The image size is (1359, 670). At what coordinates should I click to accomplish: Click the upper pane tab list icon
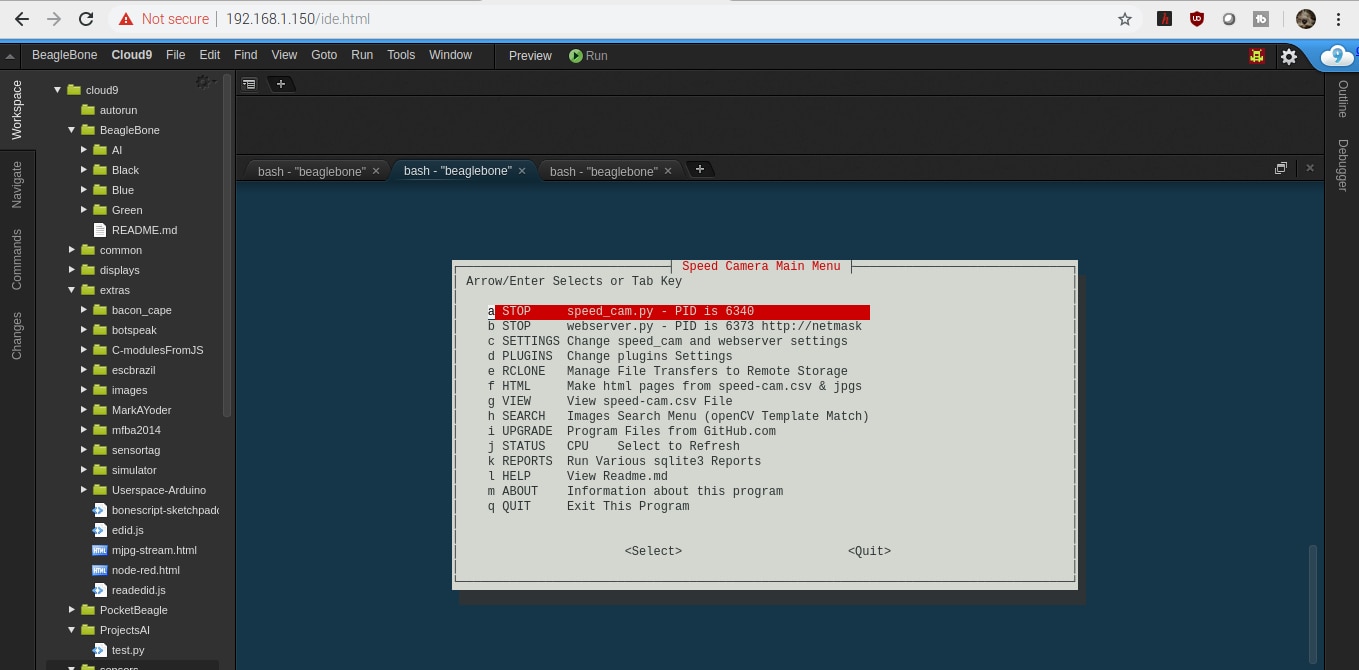[x=249, y=84]
